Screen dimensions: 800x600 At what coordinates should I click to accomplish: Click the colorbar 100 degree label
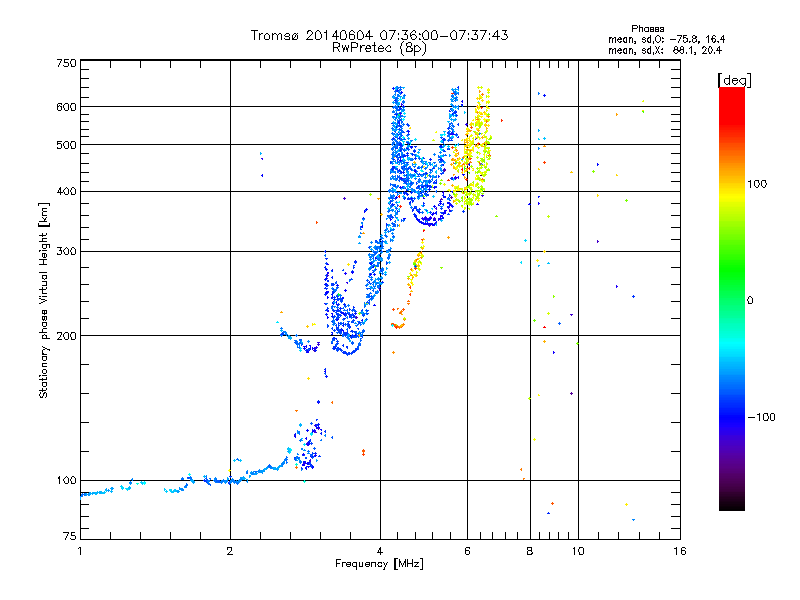(757, 184)
